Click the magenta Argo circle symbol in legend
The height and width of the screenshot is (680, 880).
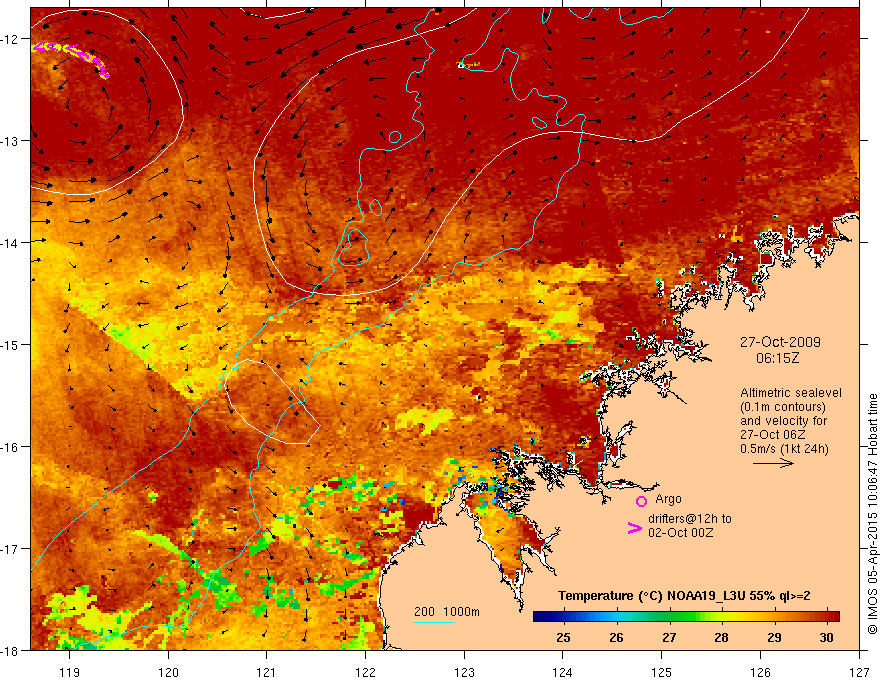[641, 501]
